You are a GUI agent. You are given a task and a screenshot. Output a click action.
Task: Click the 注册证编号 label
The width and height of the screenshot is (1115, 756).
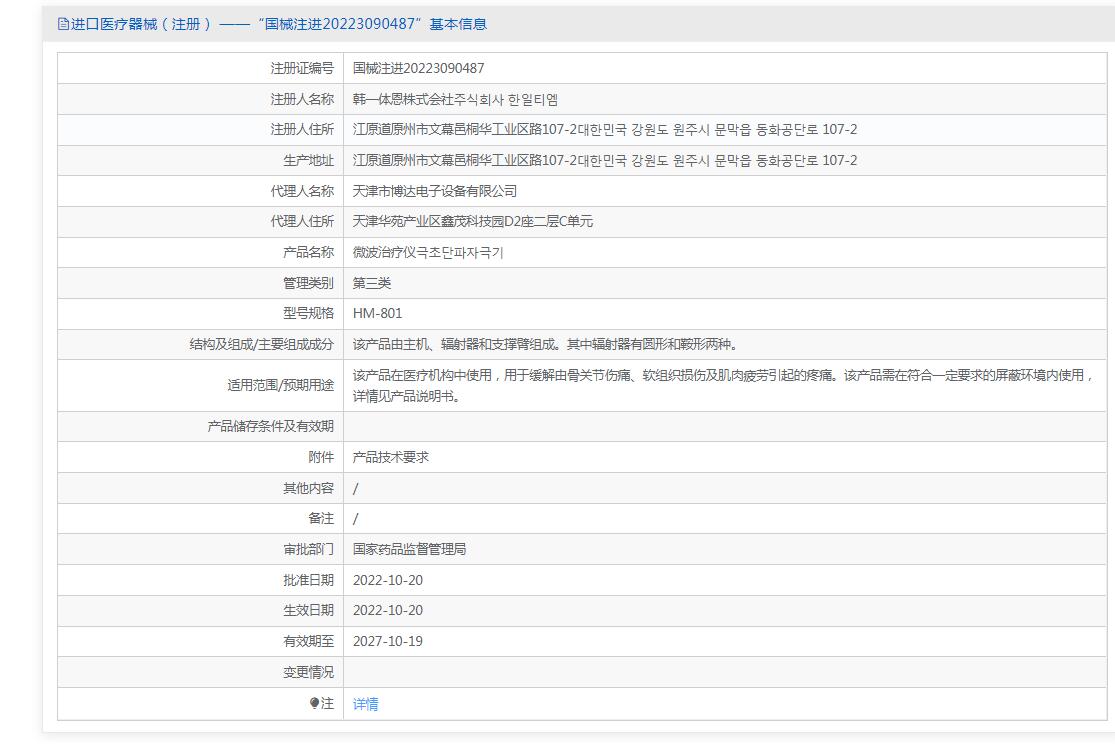point(302,68)
